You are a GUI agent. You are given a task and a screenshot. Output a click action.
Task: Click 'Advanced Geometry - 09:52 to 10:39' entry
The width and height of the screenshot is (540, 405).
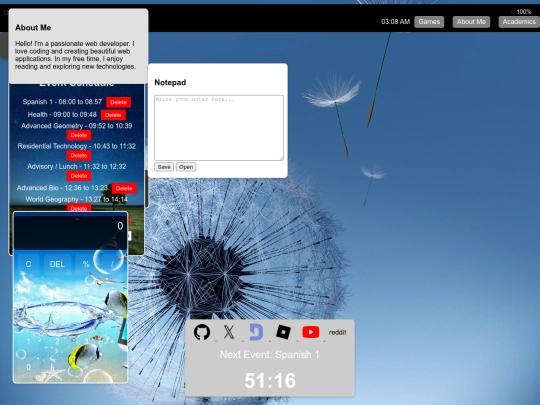pos(76,126)
